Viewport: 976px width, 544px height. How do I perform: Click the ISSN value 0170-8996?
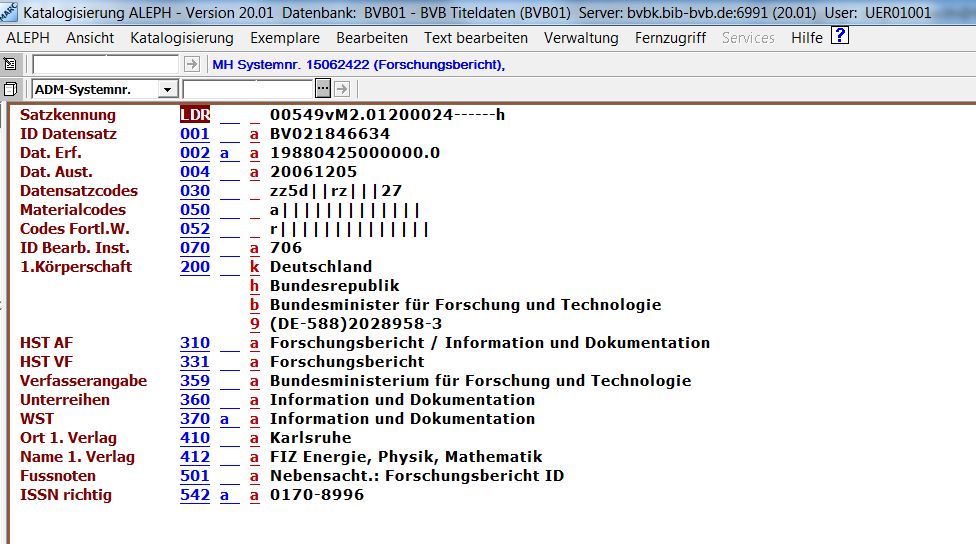pos(317,495)
